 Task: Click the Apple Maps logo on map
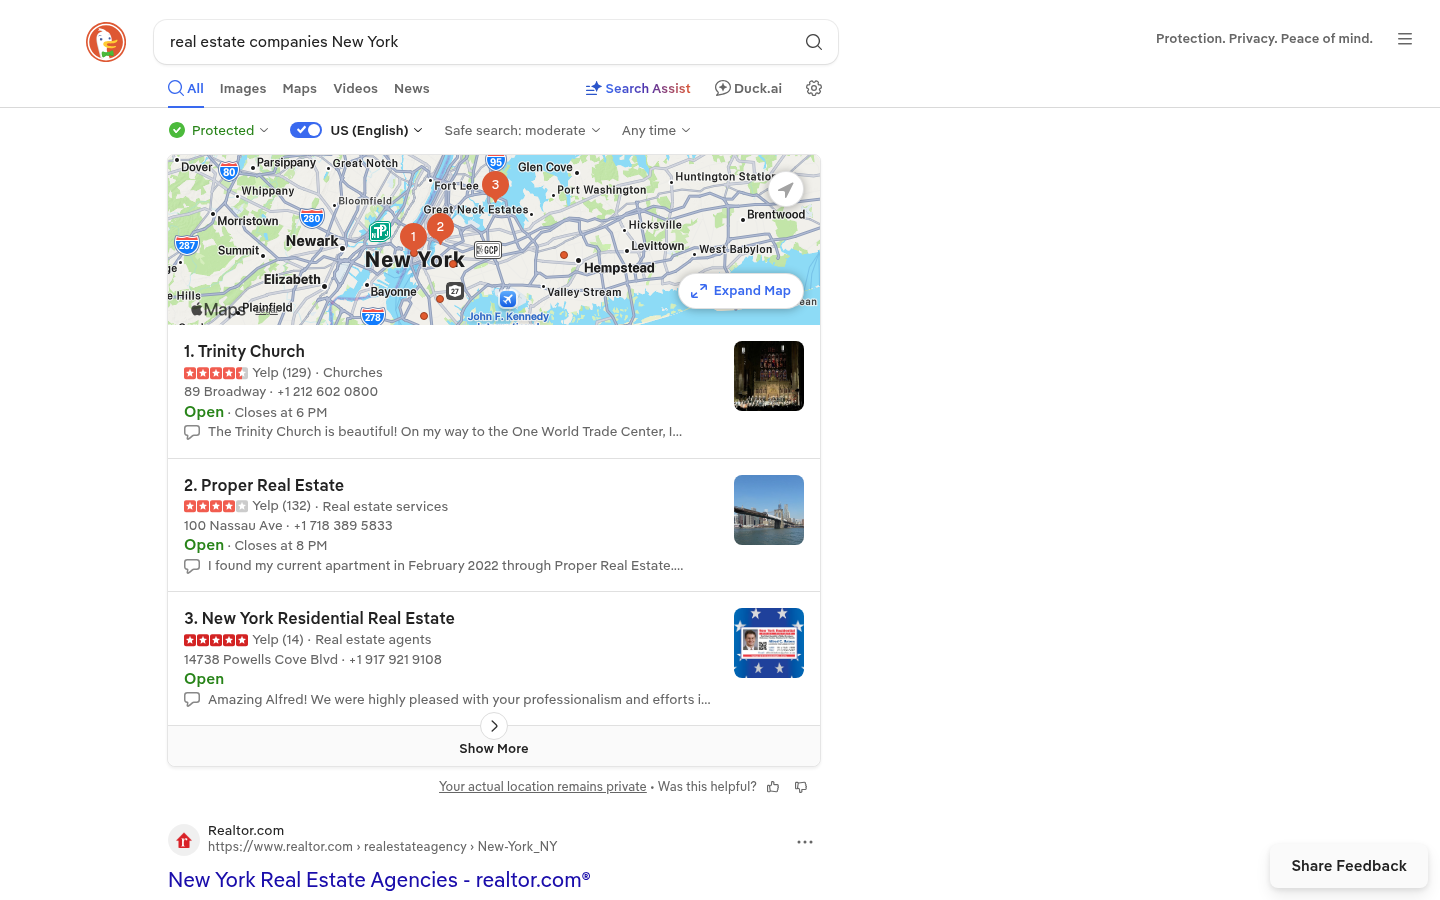[x=218, y=310]
